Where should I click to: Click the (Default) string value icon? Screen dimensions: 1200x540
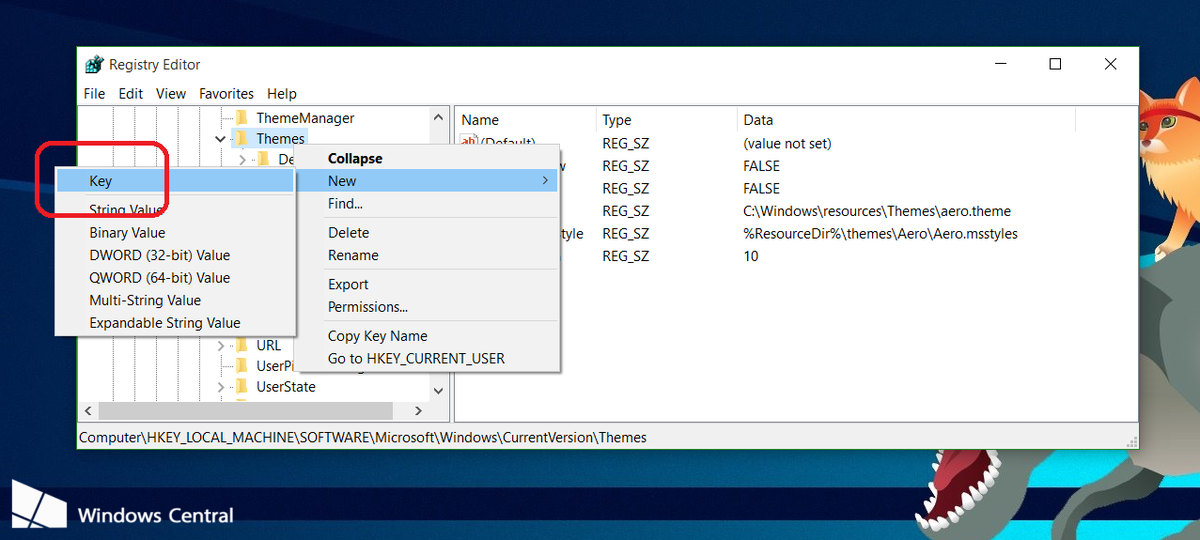[469, 143]
